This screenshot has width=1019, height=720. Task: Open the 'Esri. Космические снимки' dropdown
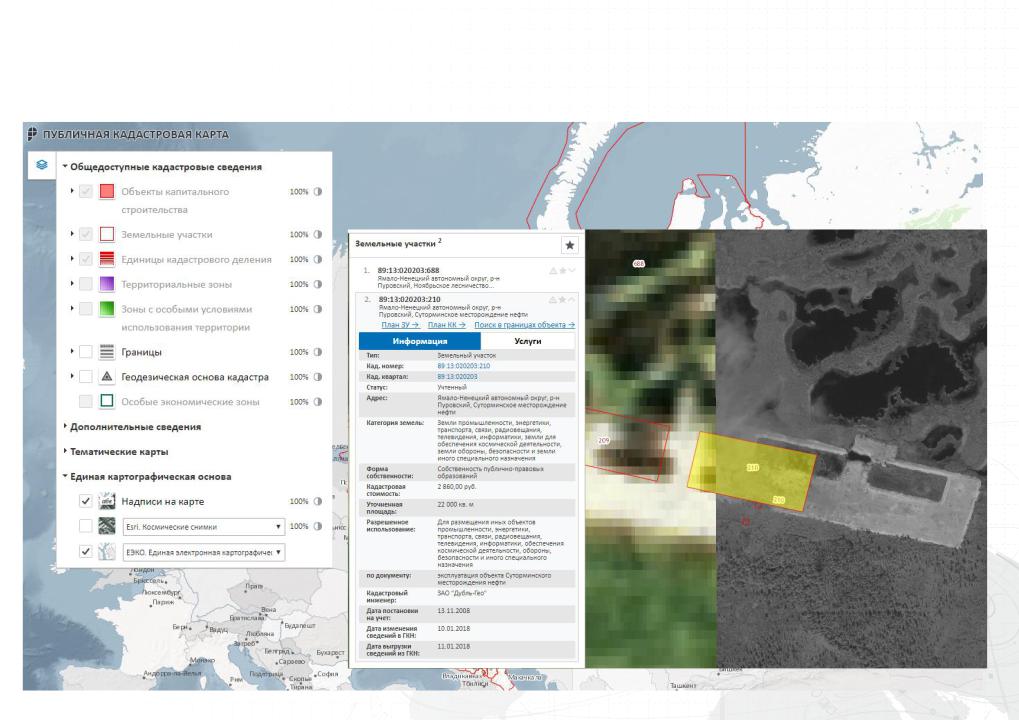click(203, 526)
